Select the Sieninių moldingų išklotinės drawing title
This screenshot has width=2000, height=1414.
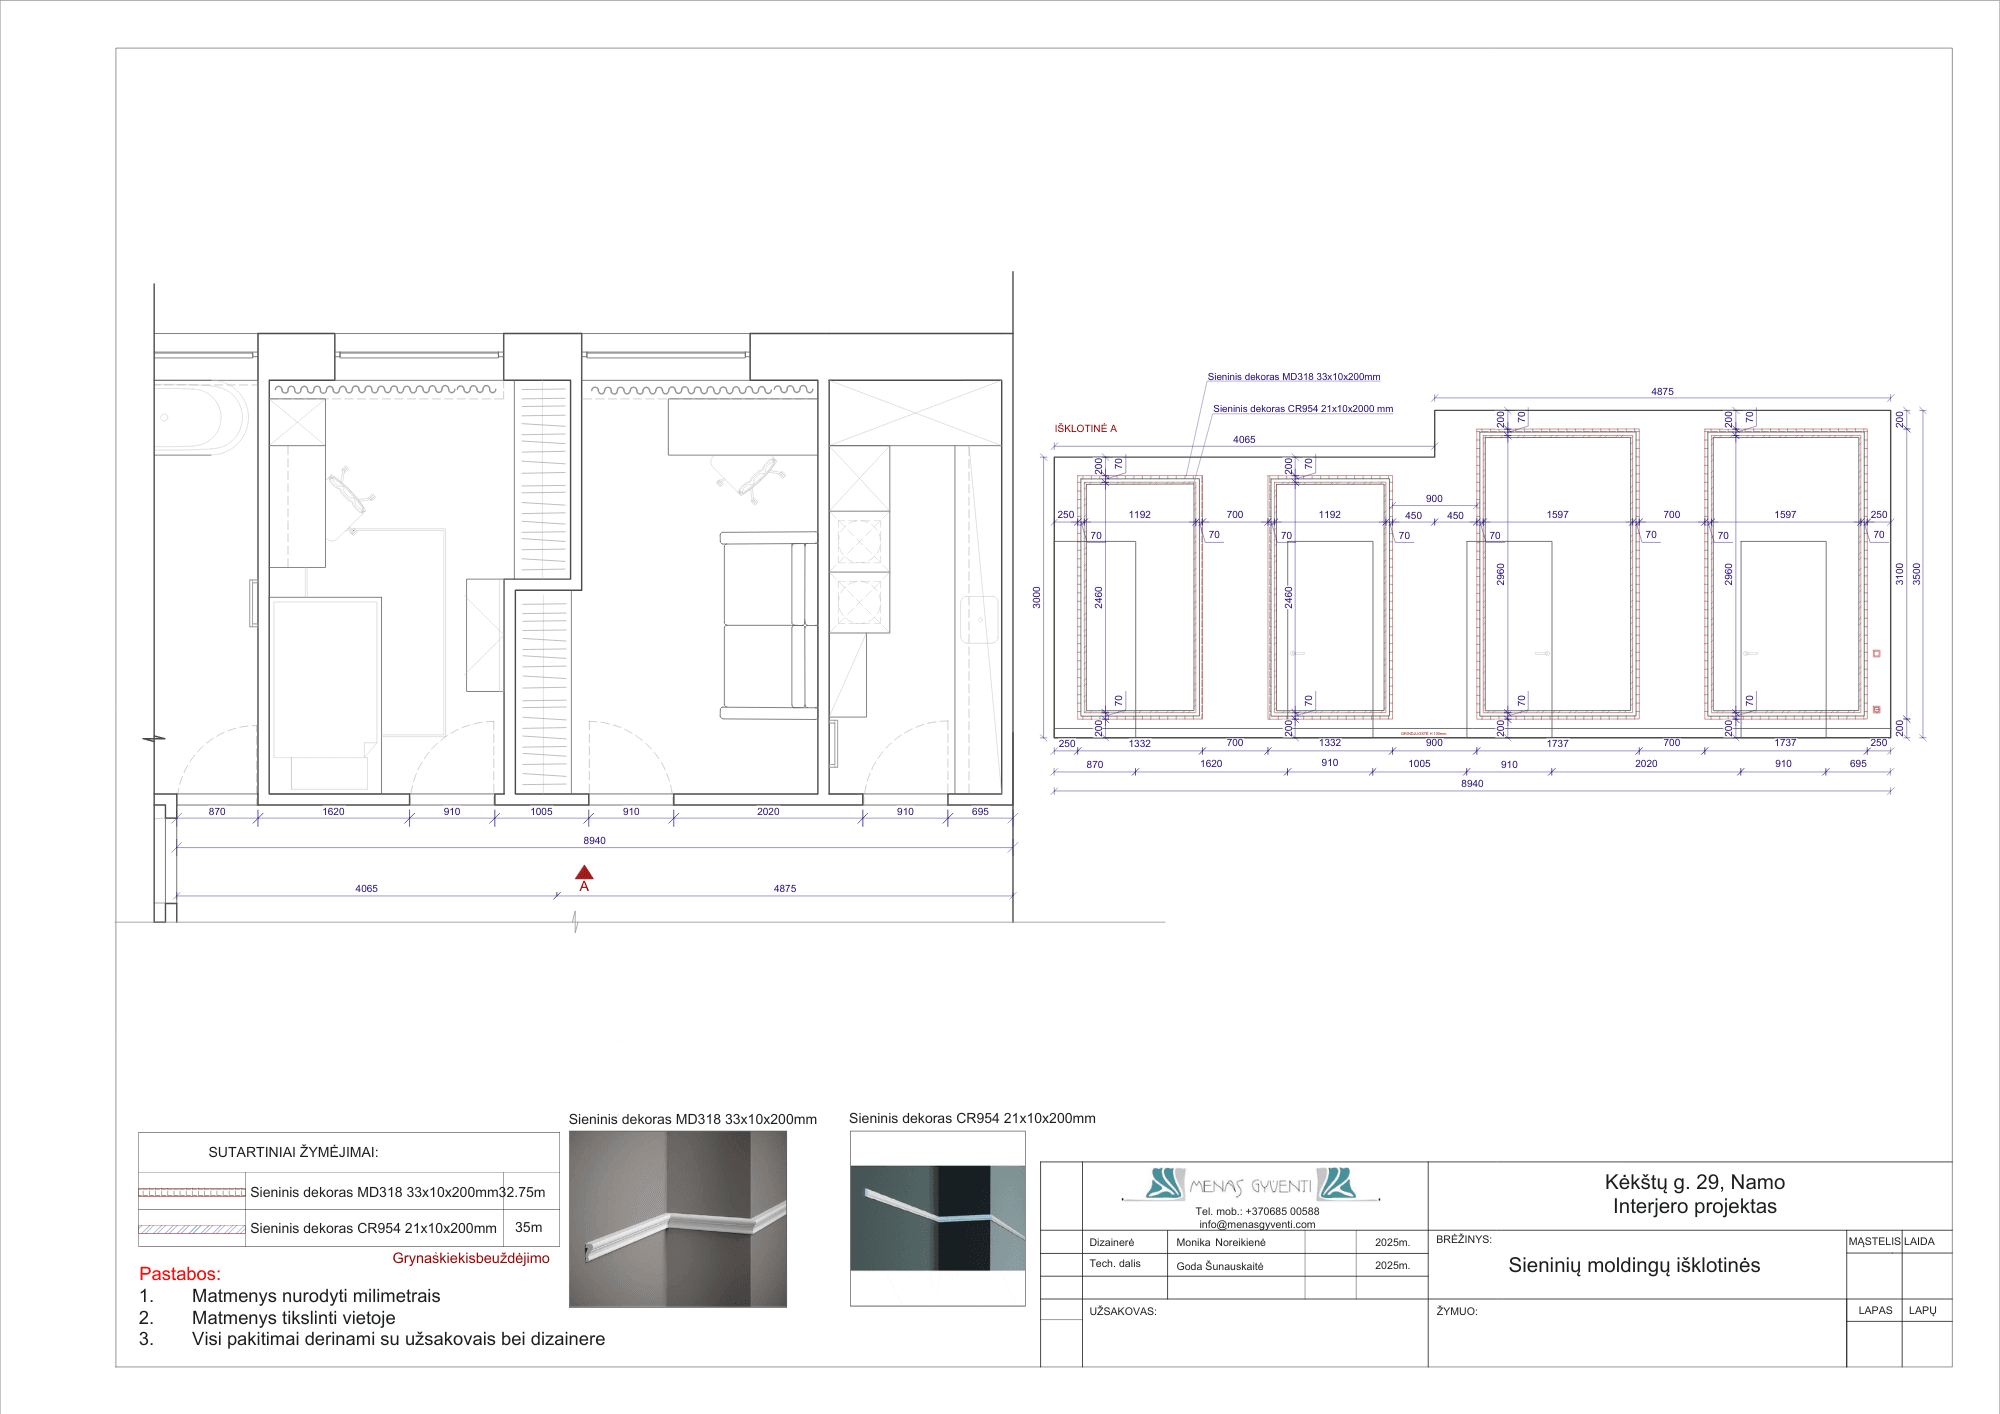(1633, 1266)
